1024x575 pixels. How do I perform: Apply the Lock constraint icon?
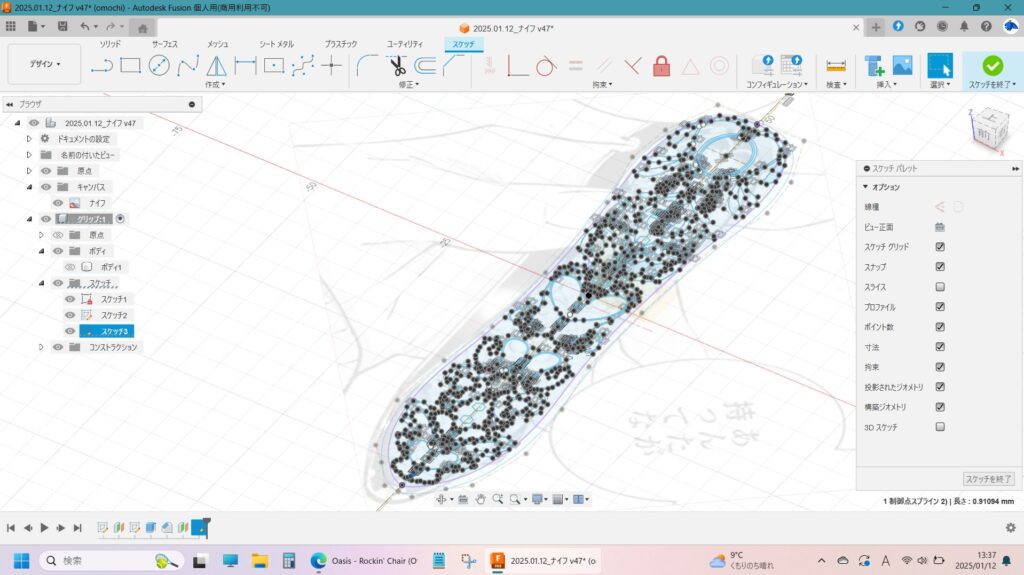pos(661,66)
